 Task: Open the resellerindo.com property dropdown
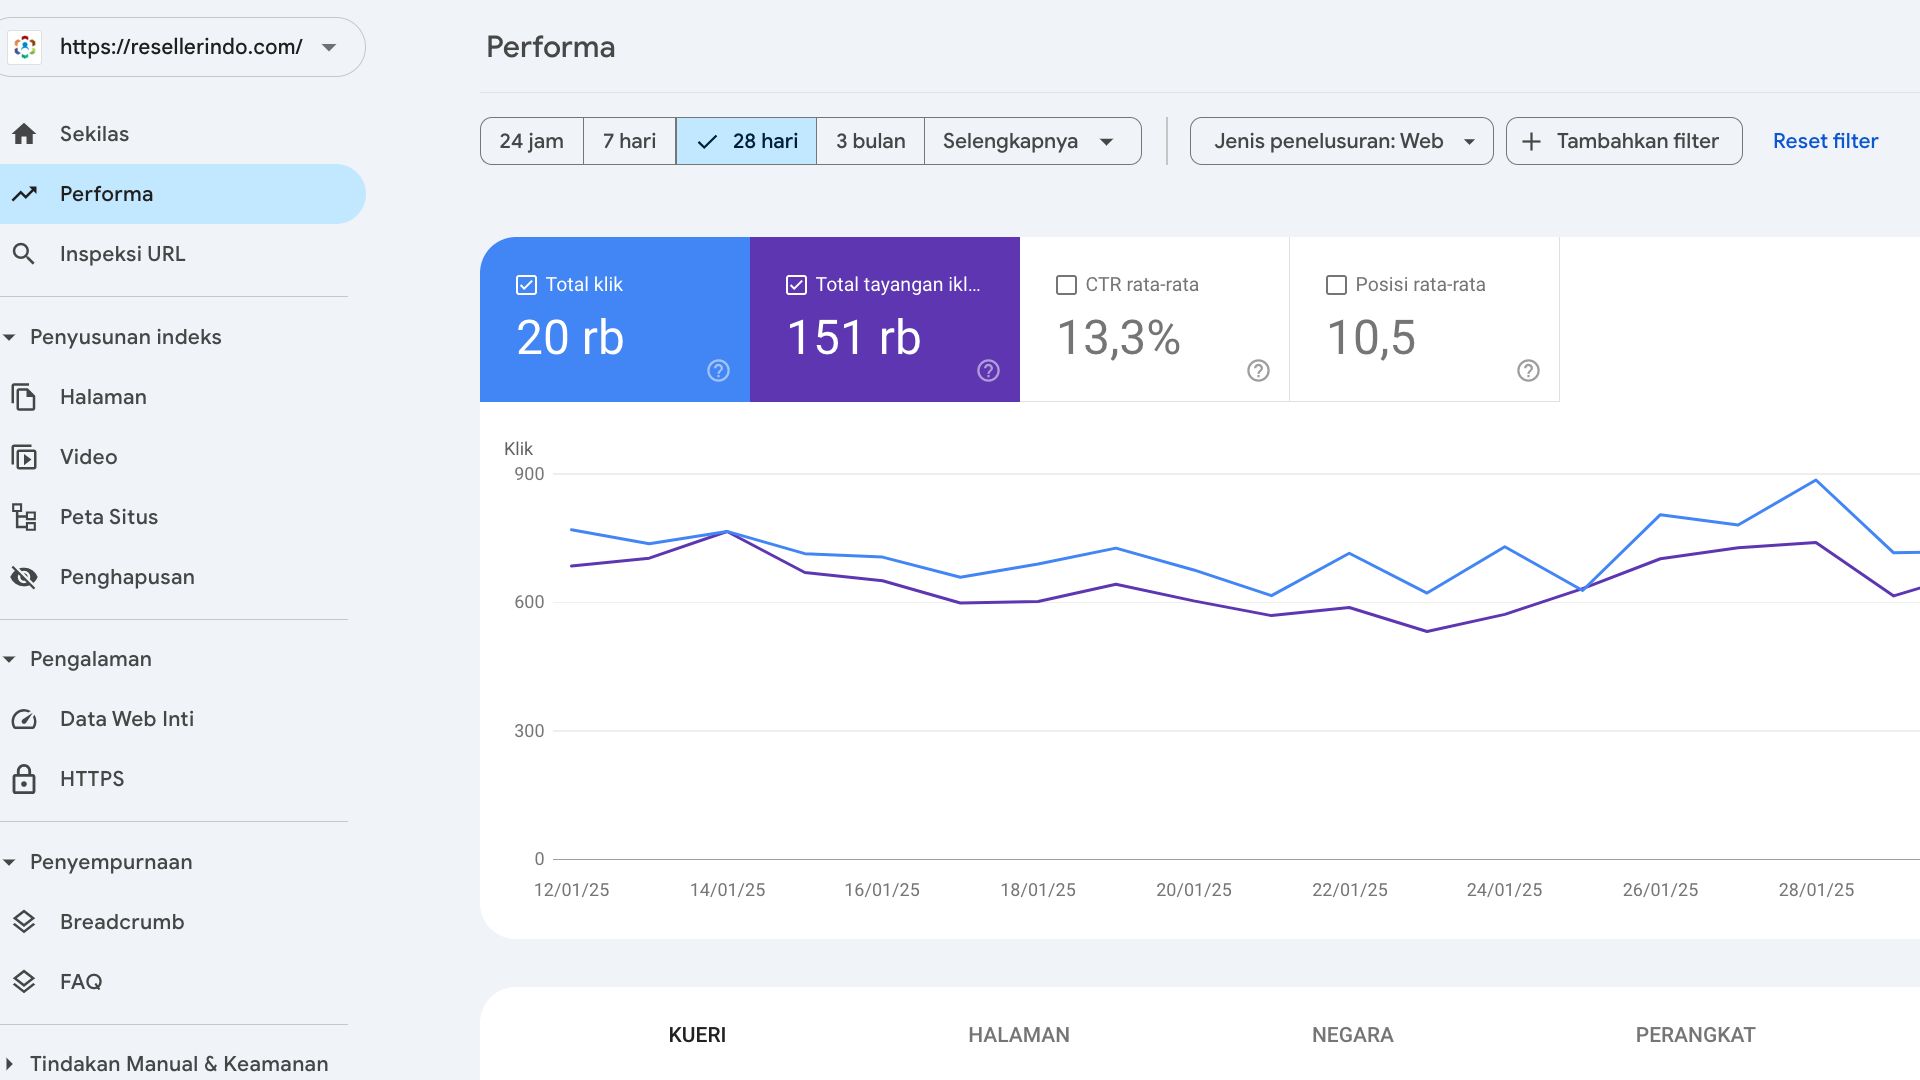point(183,47)
